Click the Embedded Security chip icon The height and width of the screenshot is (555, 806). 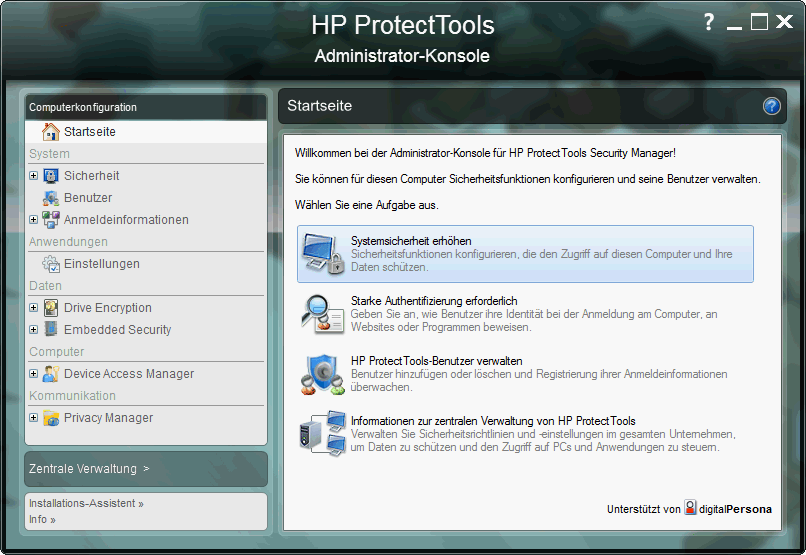[50, 329]
